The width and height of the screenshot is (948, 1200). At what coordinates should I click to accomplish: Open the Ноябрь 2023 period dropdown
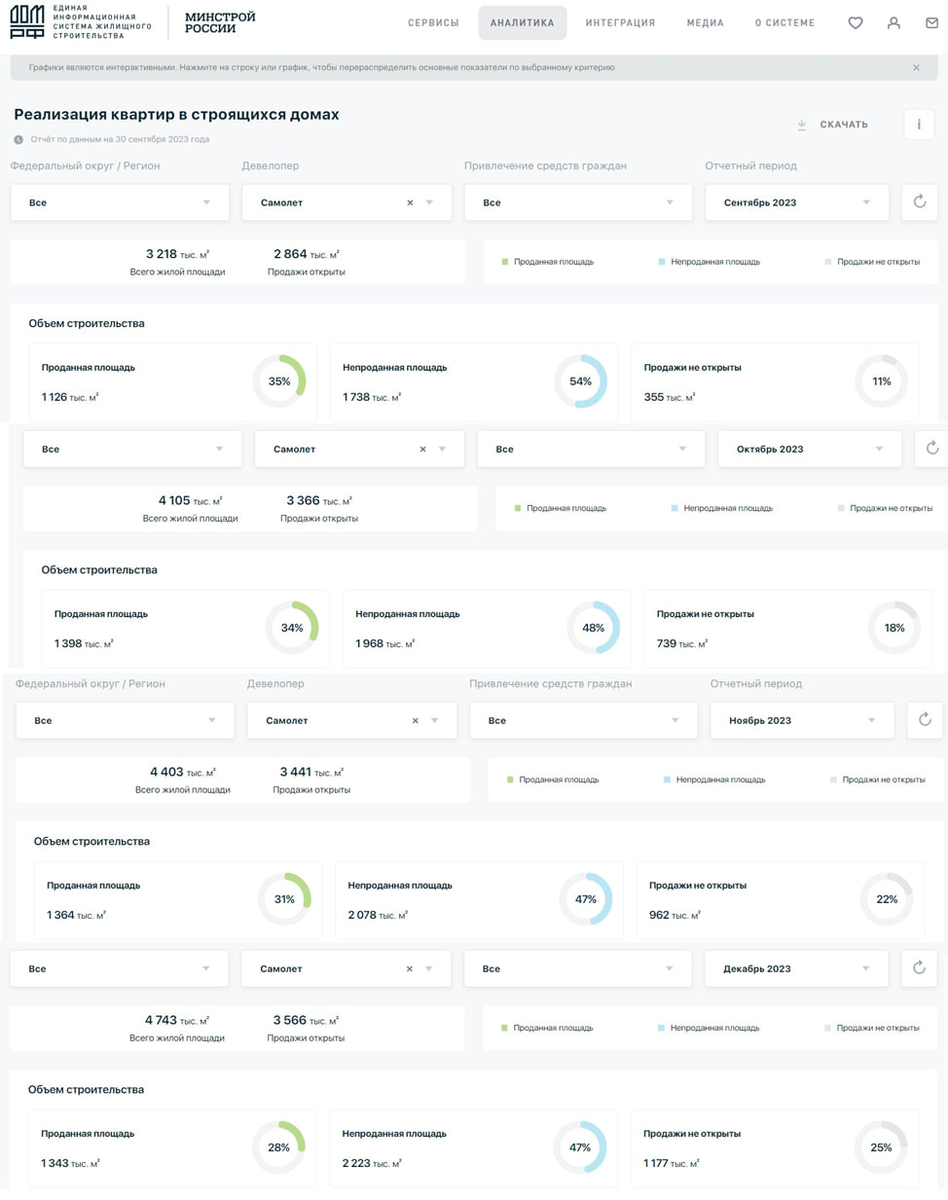pos(802,720)
